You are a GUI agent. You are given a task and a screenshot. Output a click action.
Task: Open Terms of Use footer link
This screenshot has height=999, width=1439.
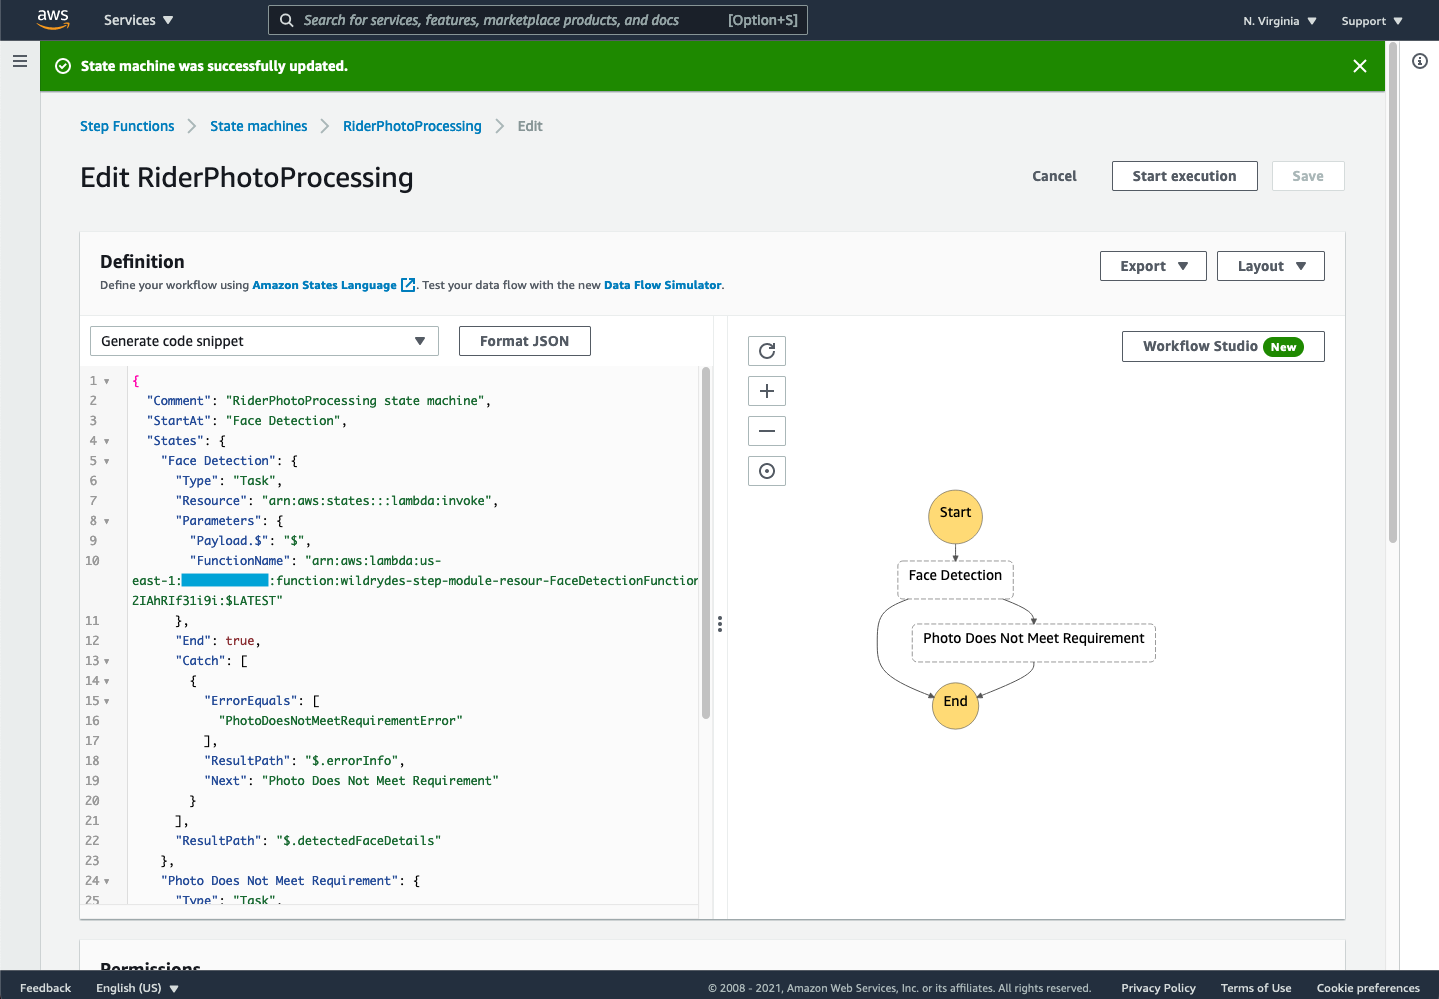pyautogui.click(x=1256, y=988)
